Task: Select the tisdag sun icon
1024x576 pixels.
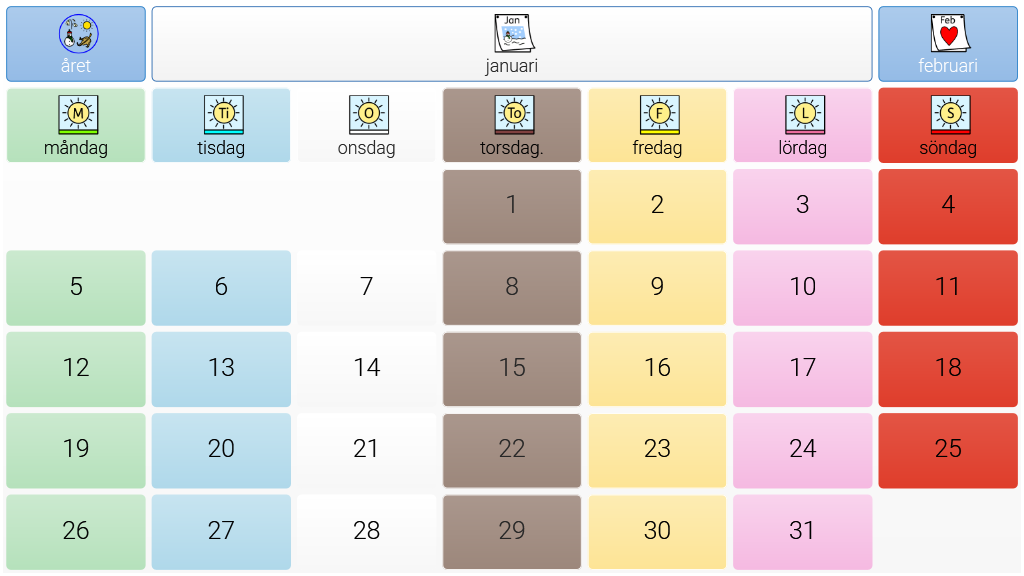Action: click(x=222, y=114)
